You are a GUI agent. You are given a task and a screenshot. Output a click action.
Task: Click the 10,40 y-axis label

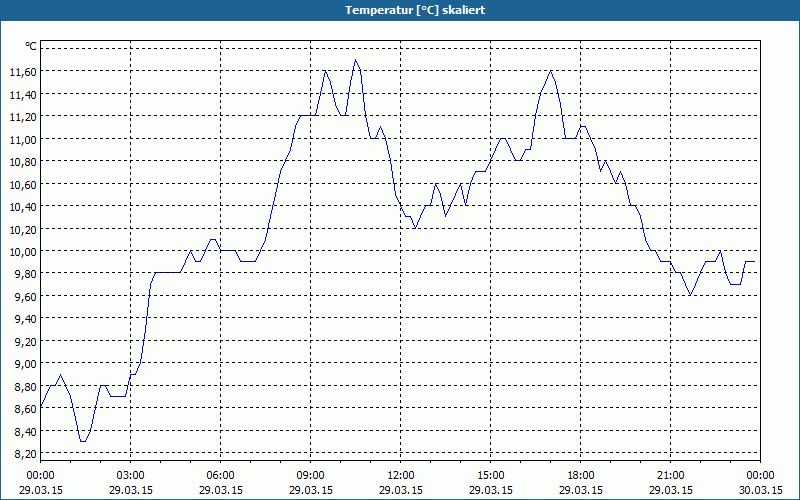23,207
